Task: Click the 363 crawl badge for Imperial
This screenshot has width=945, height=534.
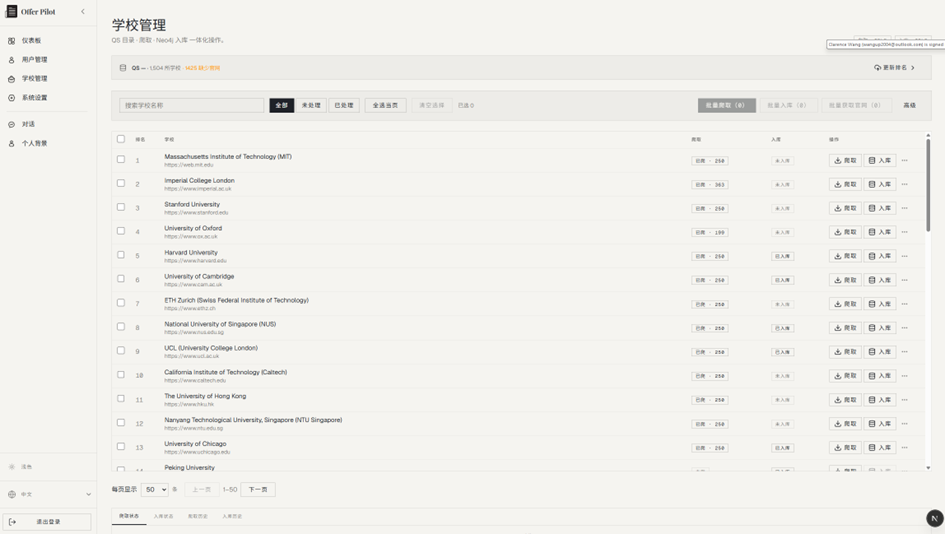Action: [x=710, y=184]
